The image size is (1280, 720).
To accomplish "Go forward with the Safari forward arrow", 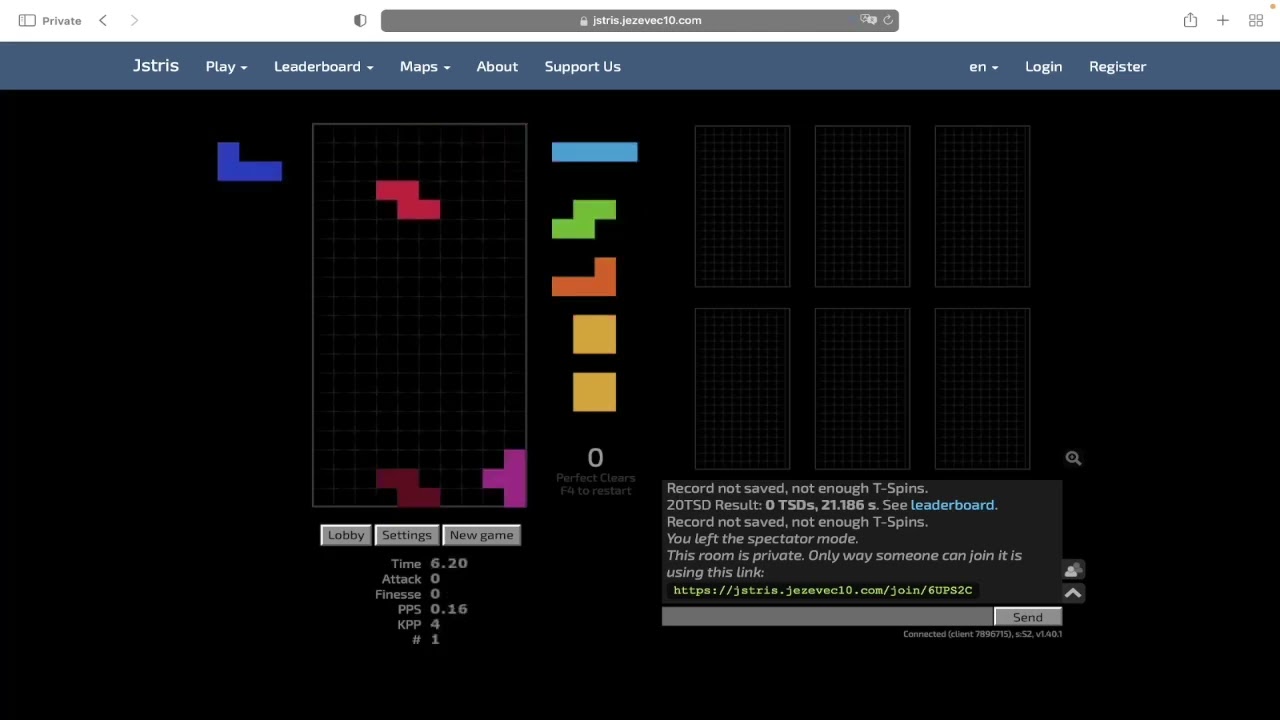I will (x=134, y=20).
